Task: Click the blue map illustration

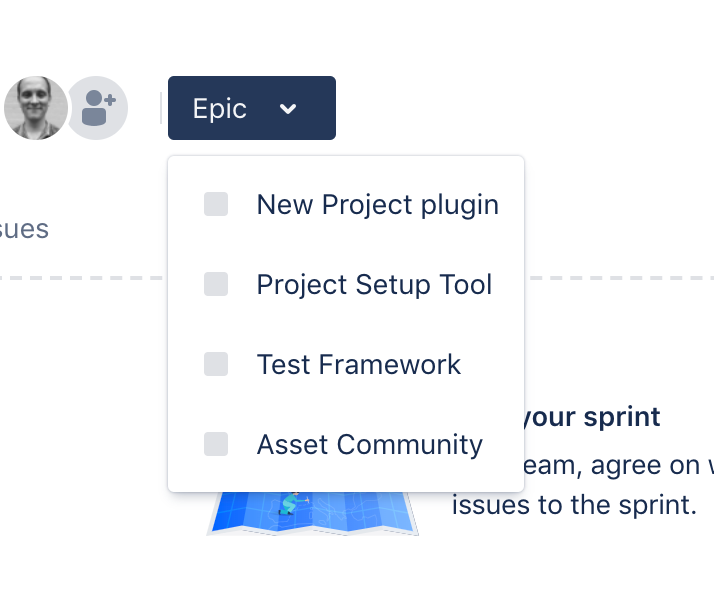Action: pos(312,513)
